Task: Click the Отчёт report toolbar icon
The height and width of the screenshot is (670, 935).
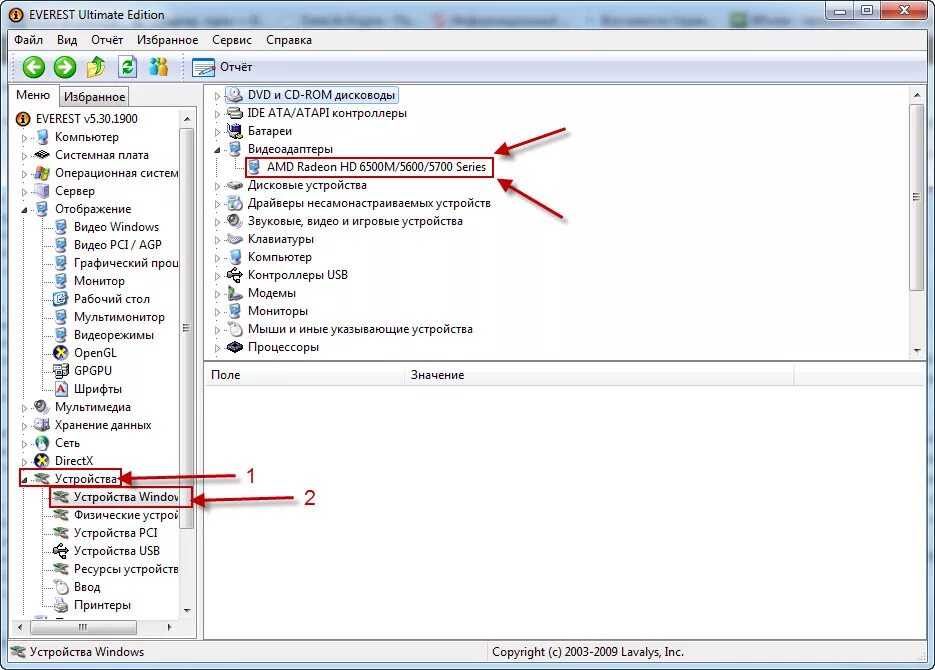Action: [203, 67]
